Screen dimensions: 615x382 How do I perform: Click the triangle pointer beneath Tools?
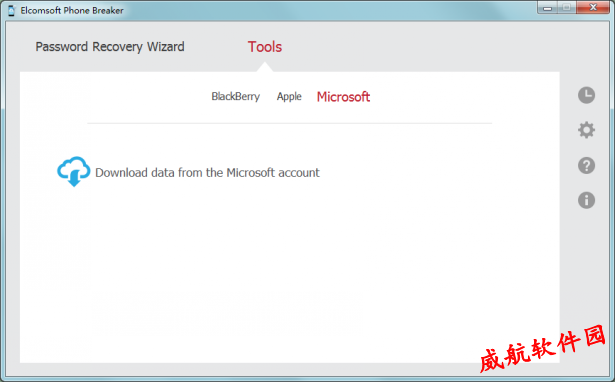click(x=265, y=67)
